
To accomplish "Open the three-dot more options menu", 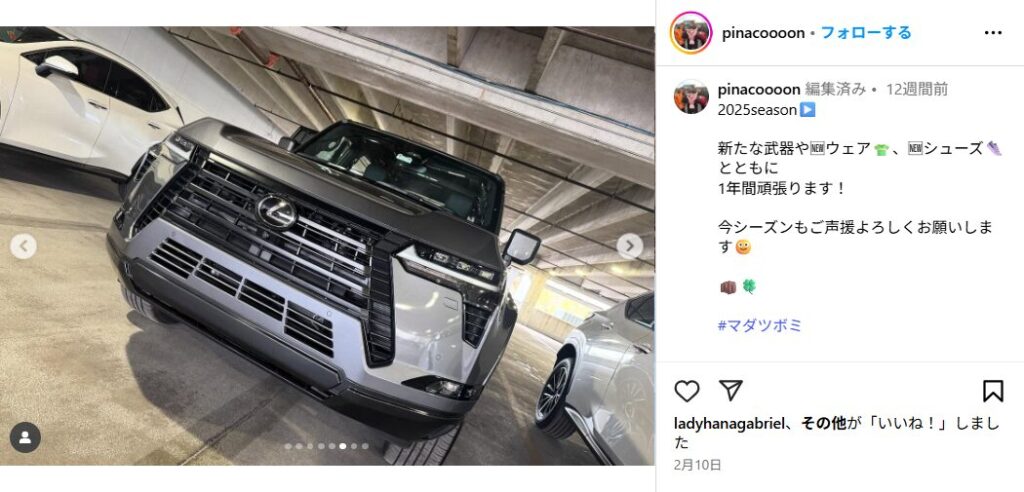I will click(993, 33).
